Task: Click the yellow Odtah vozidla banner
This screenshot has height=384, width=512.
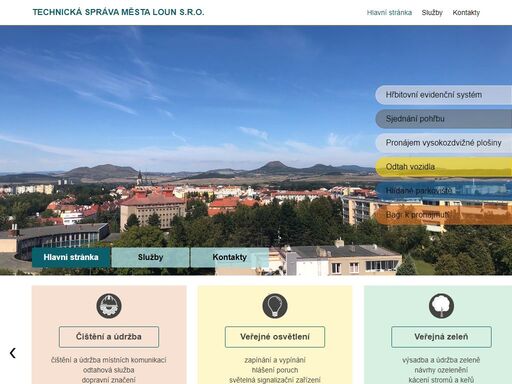Action: (x=444, y=167)
